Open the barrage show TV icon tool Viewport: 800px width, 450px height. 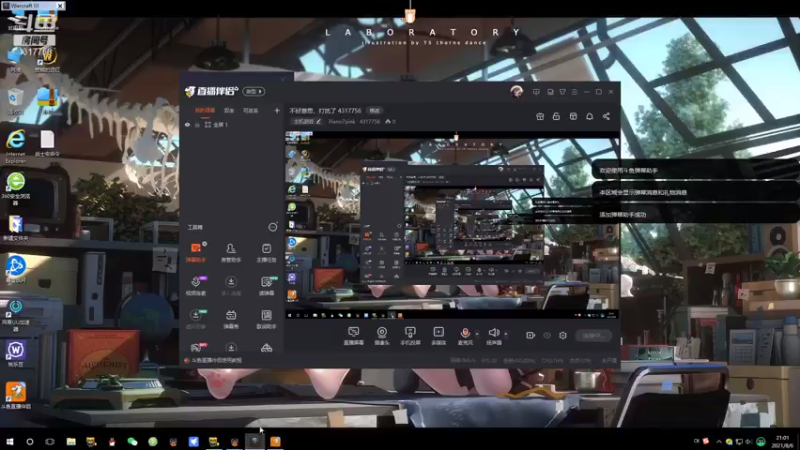tap(231, 318)
